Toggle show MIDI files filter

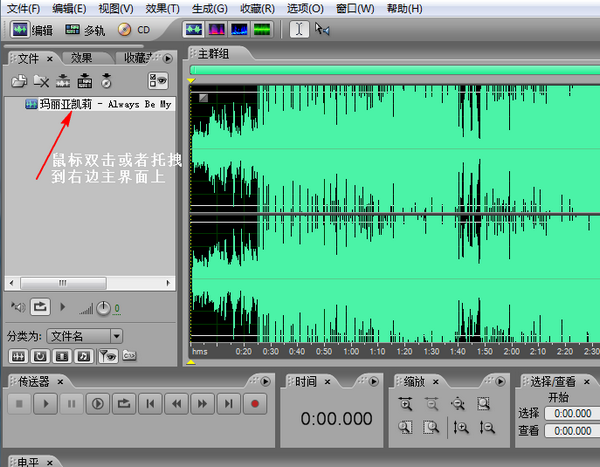[x=84, y=357]
